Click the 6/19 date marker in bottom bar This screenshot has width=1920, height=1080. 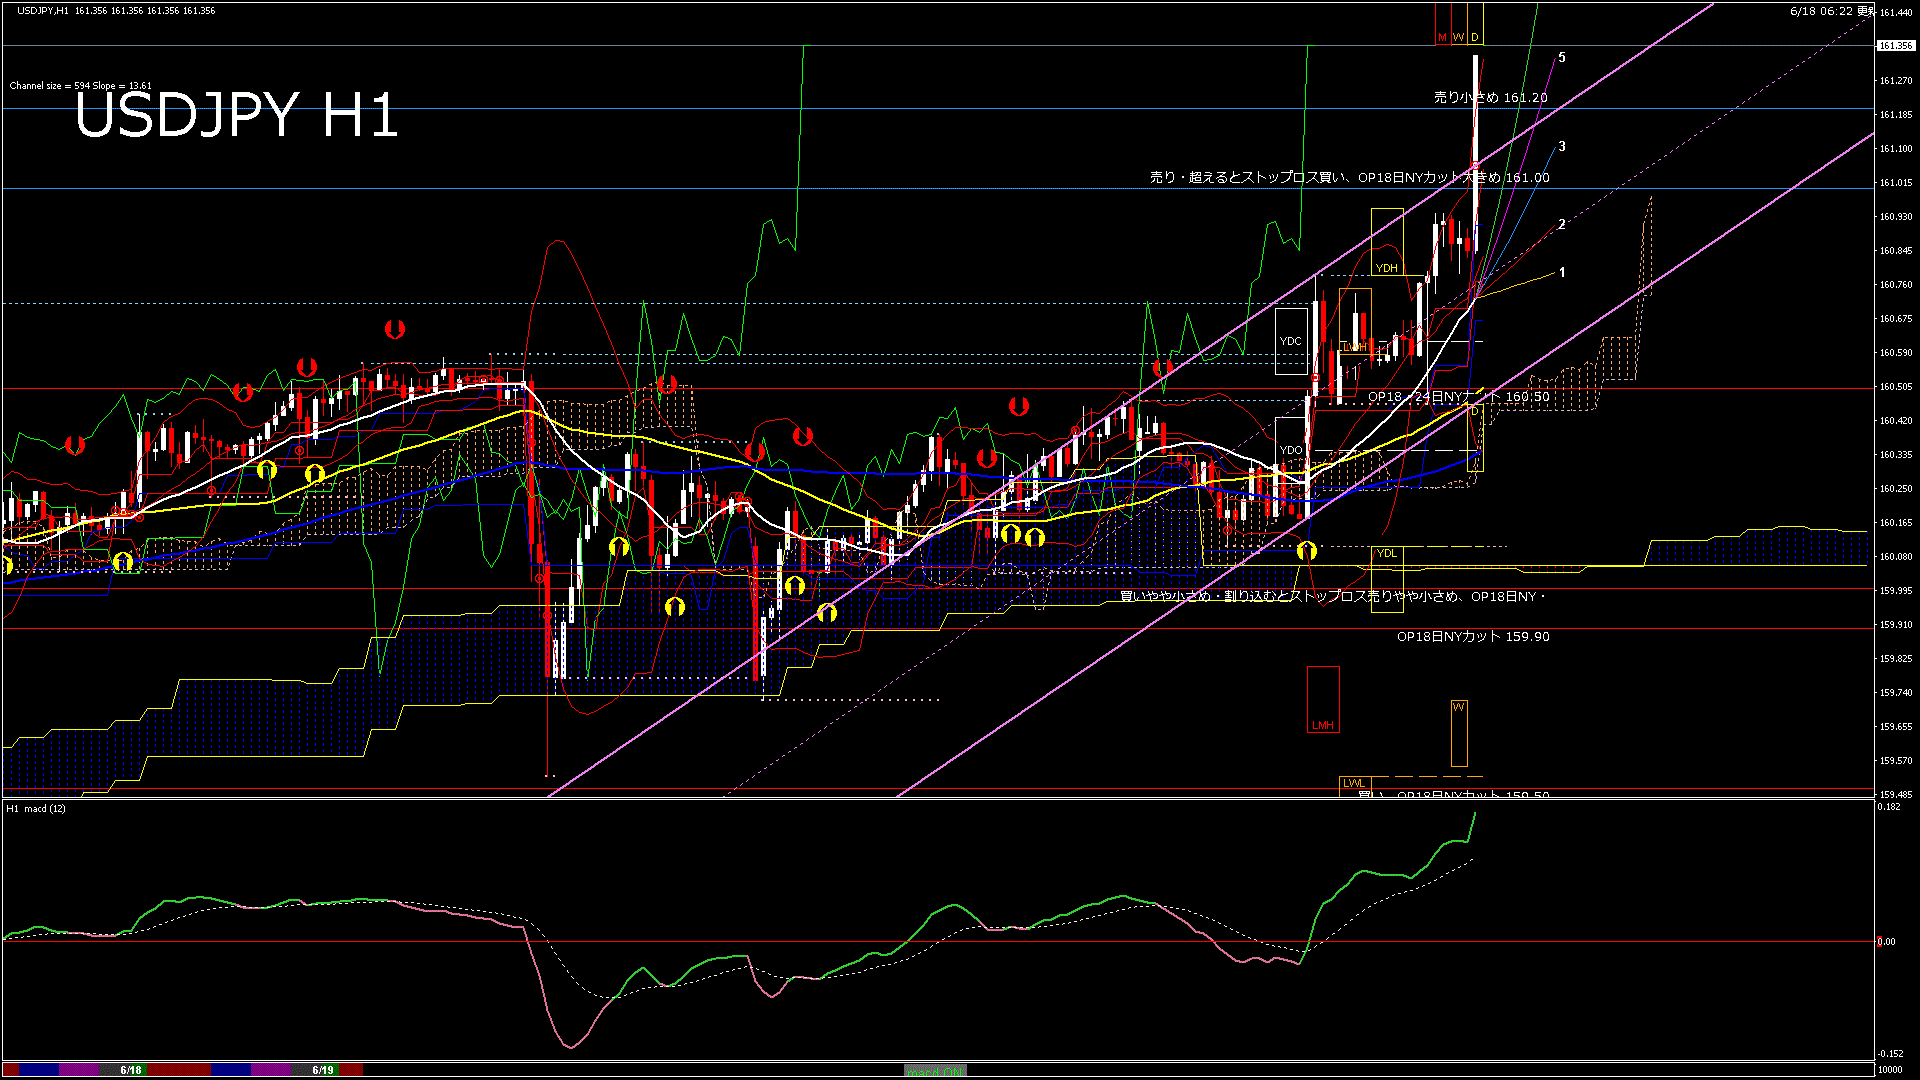pos(323,1070)
